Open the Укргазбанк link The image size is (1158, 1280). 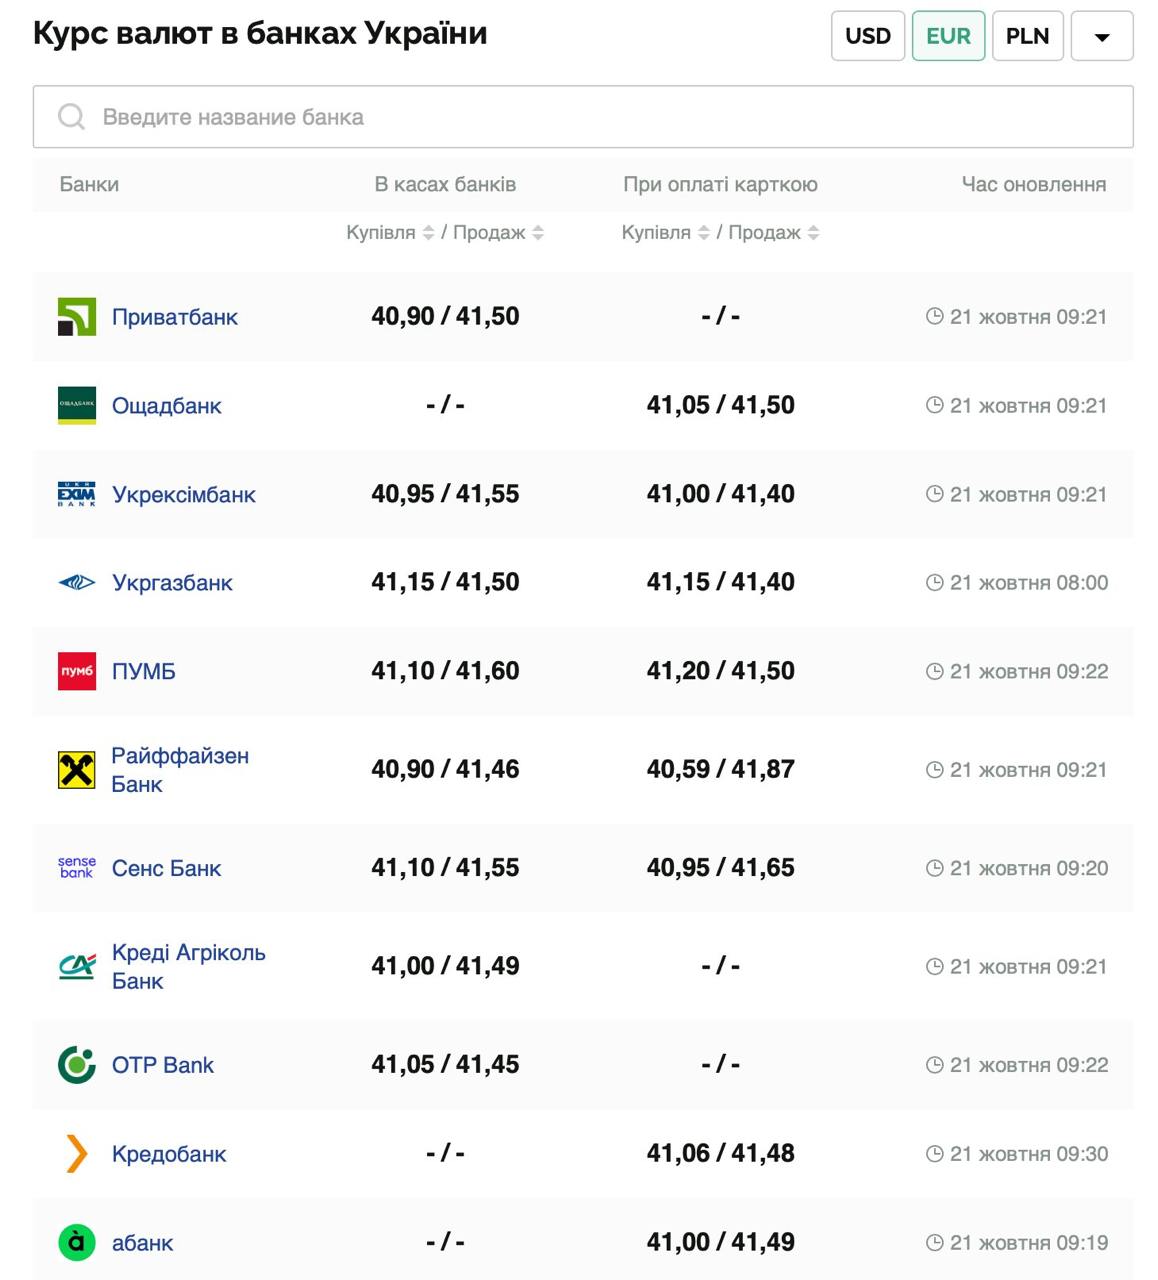click(172, 583)
